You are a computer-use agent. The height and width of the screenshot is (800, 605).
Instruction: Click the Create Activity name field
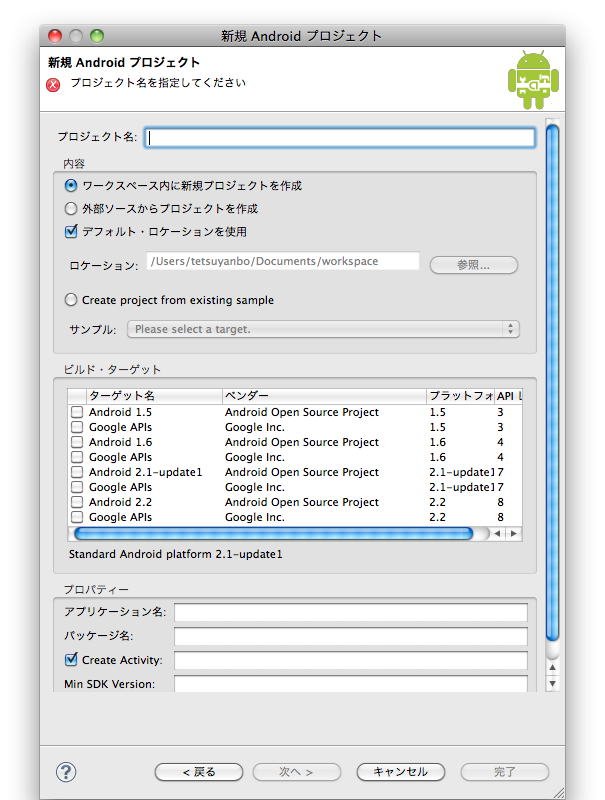(351, 660)
